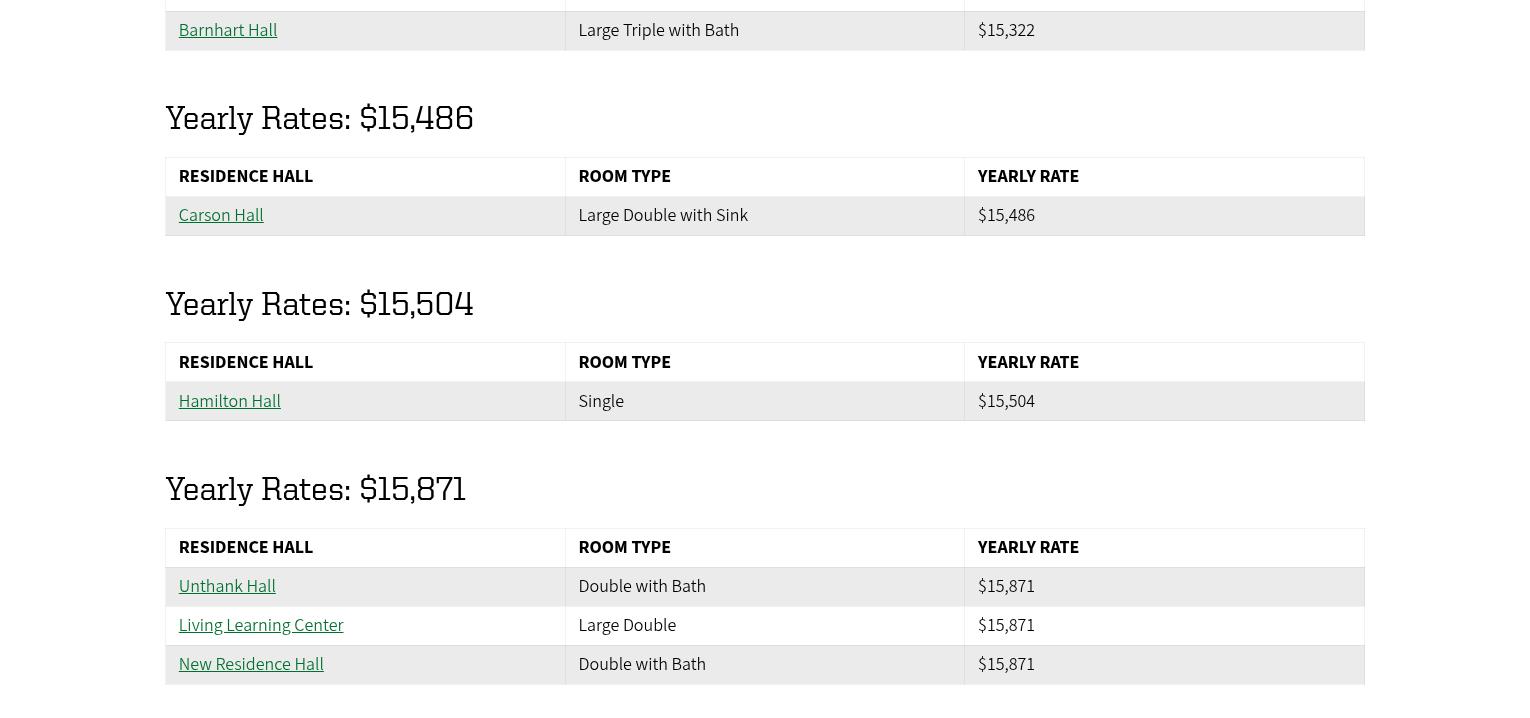Open the Living Learning Center link
This screenshot has width=1530, height=718.
[x=261, y=626]
